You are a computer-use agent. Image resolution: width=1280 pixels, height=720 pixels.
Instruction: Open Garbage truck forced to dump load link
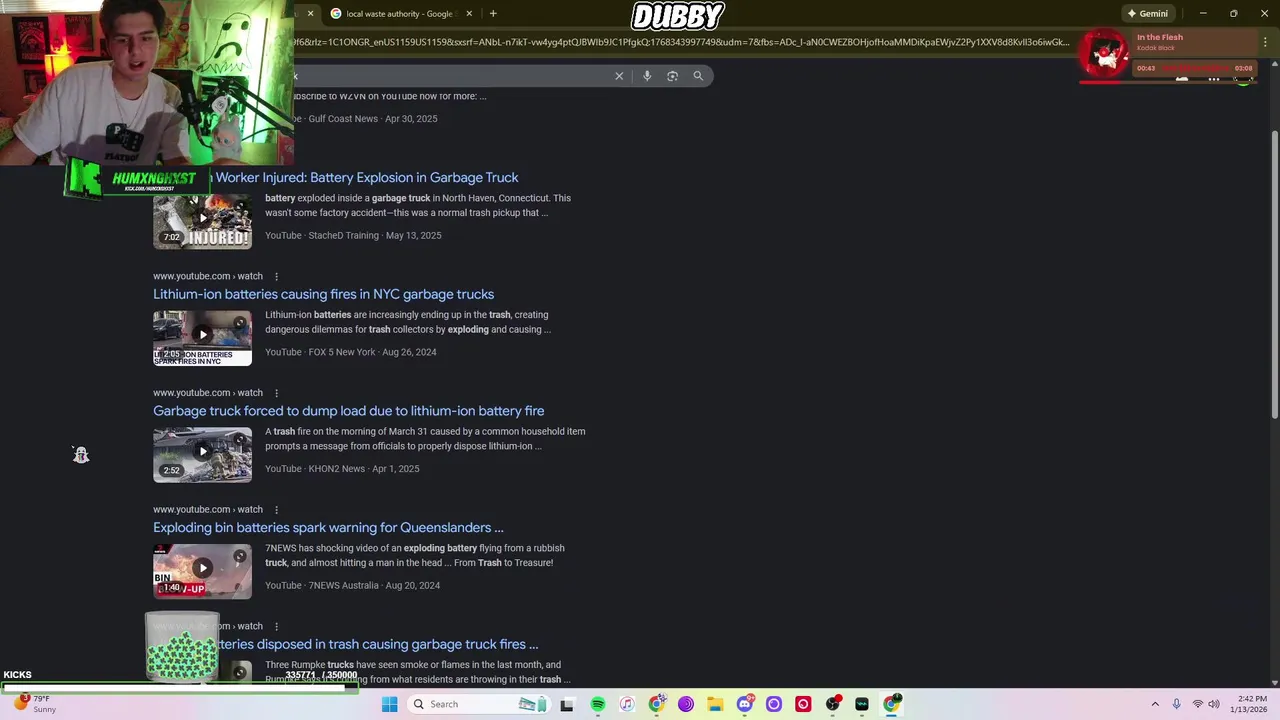click(348, 411)
